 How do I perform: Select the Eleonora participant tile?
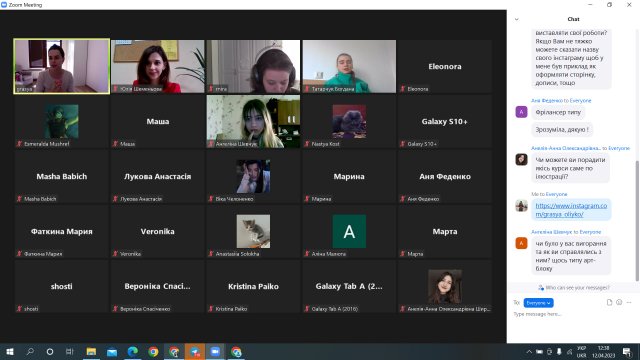pos(444,66)
